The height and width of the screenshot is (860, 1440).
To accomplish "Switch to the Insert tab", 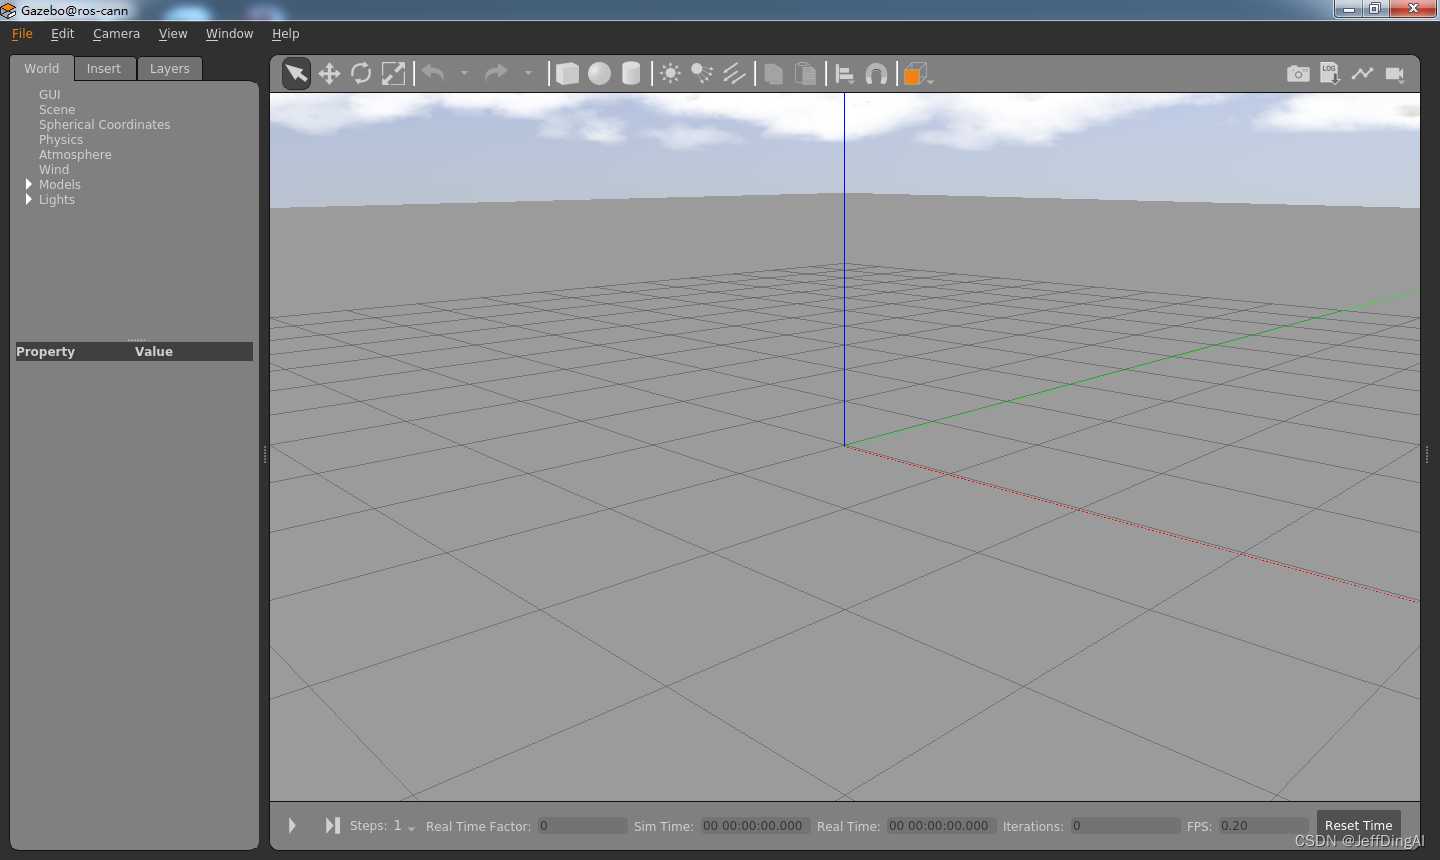I will (104, 68).
